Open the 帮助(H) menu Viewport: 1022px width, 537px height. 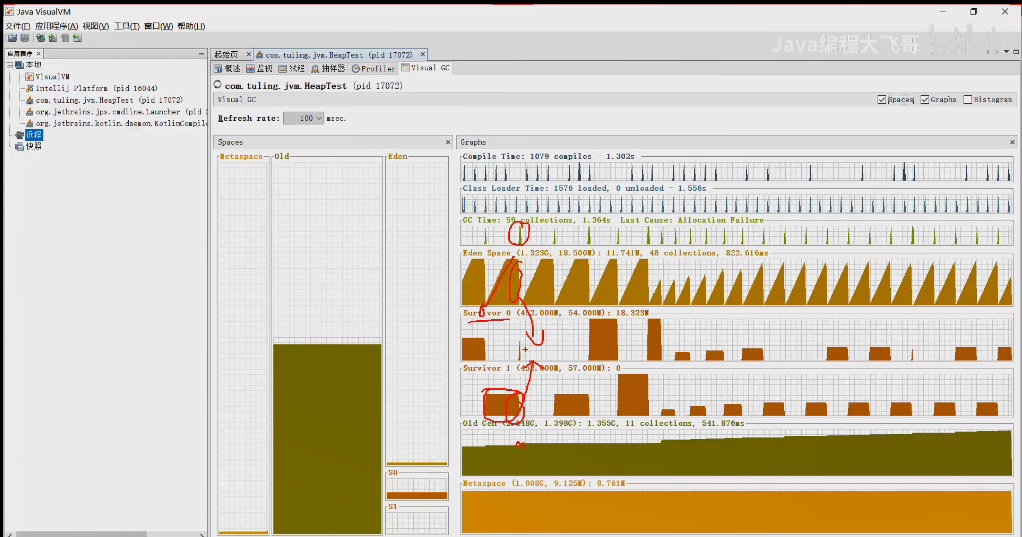(192, 26)
